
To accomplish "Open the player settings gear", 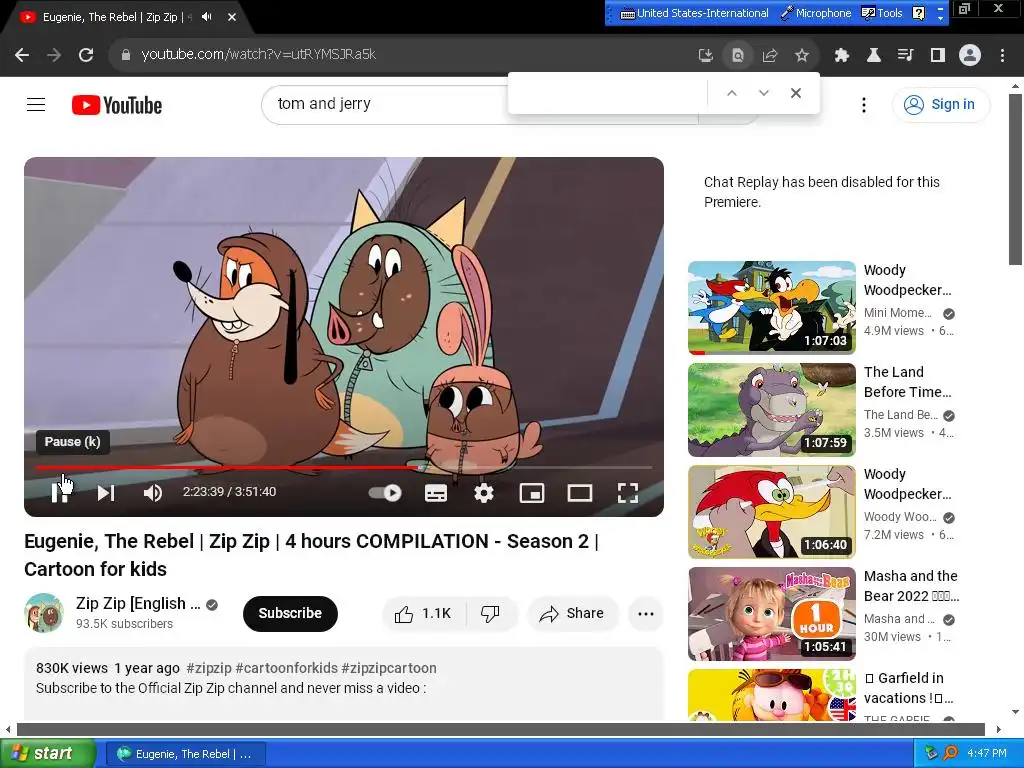I will (483, 493).
